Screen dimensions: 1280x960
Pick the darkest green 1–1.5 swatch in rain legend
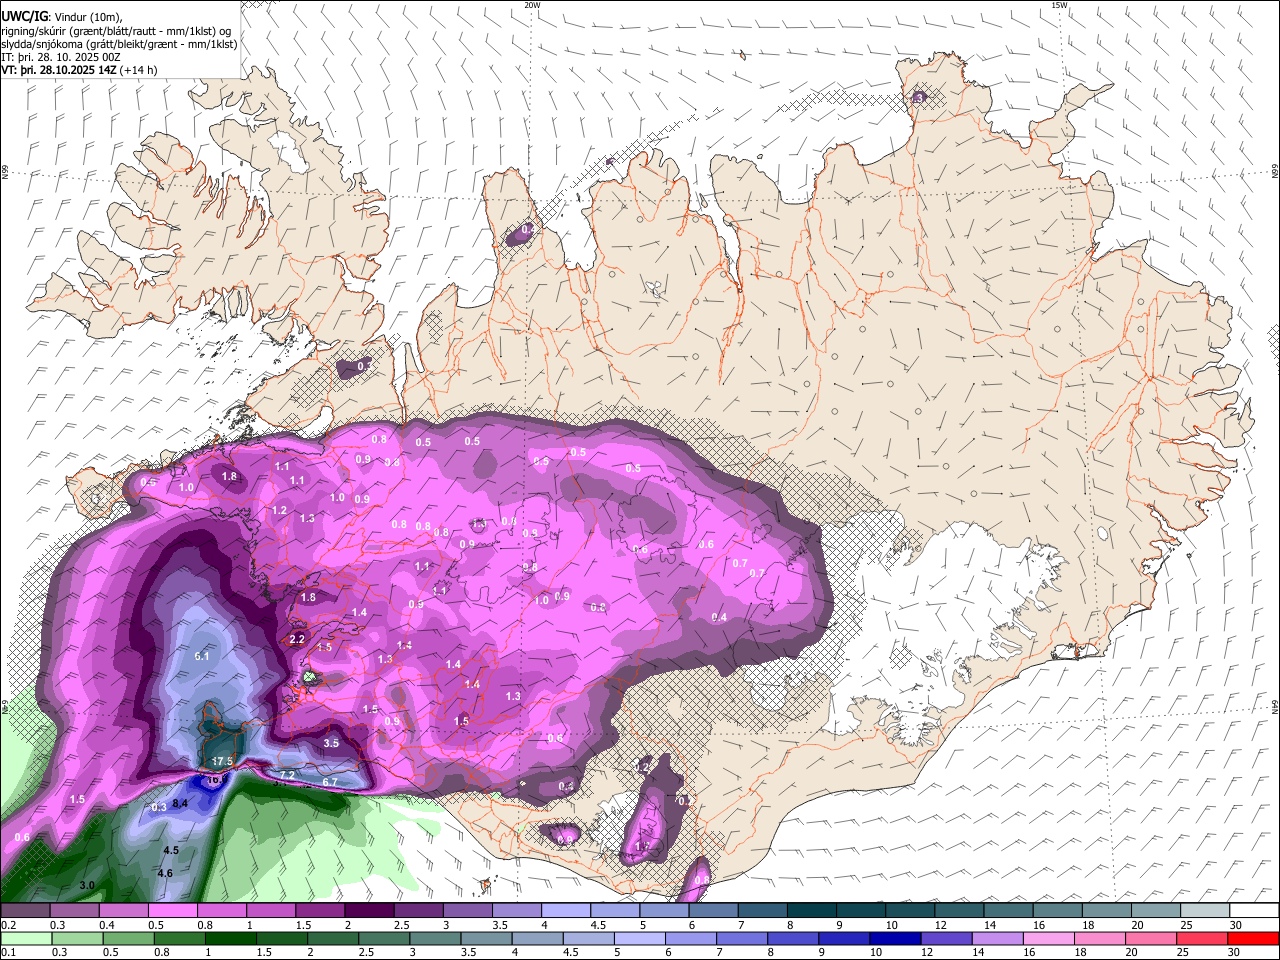coord(231,938)
